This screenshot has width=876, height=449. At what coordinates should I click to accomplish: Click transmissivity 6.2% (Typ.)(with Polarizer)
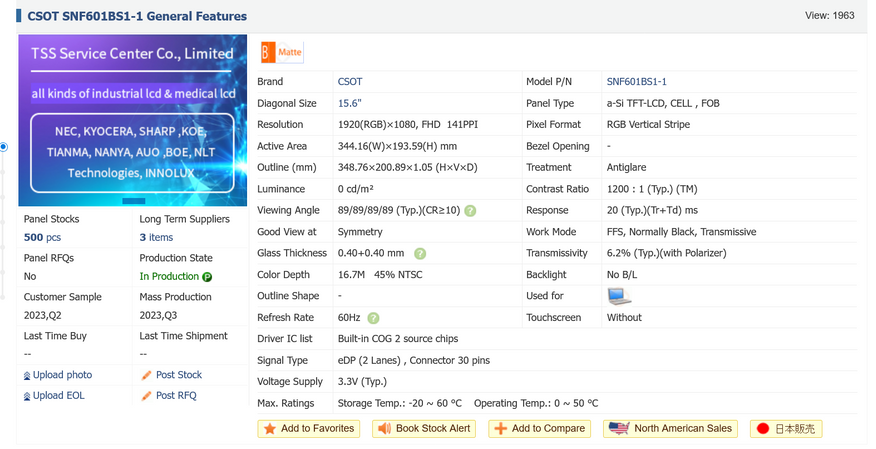pos(666,253)
